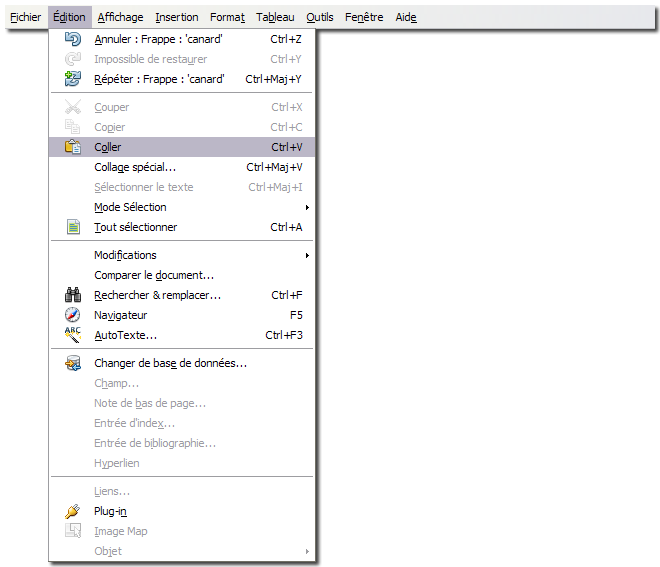This screenshot has height=567, width=660.
Task: Choose Changer de base de données...
Action: point(182,363)
